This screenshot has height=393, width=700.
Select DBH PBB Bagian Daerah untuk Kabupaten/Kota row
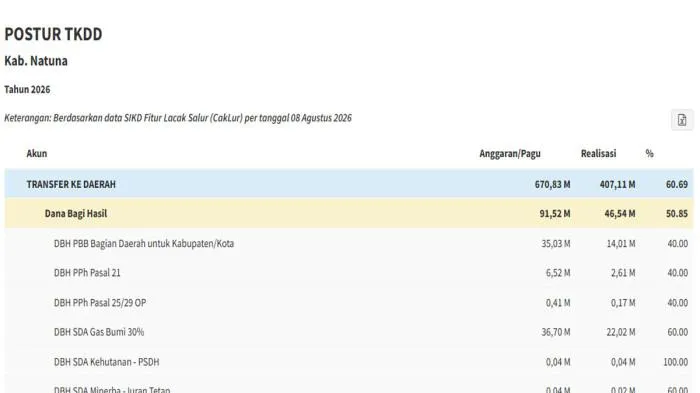coord(349,243)
